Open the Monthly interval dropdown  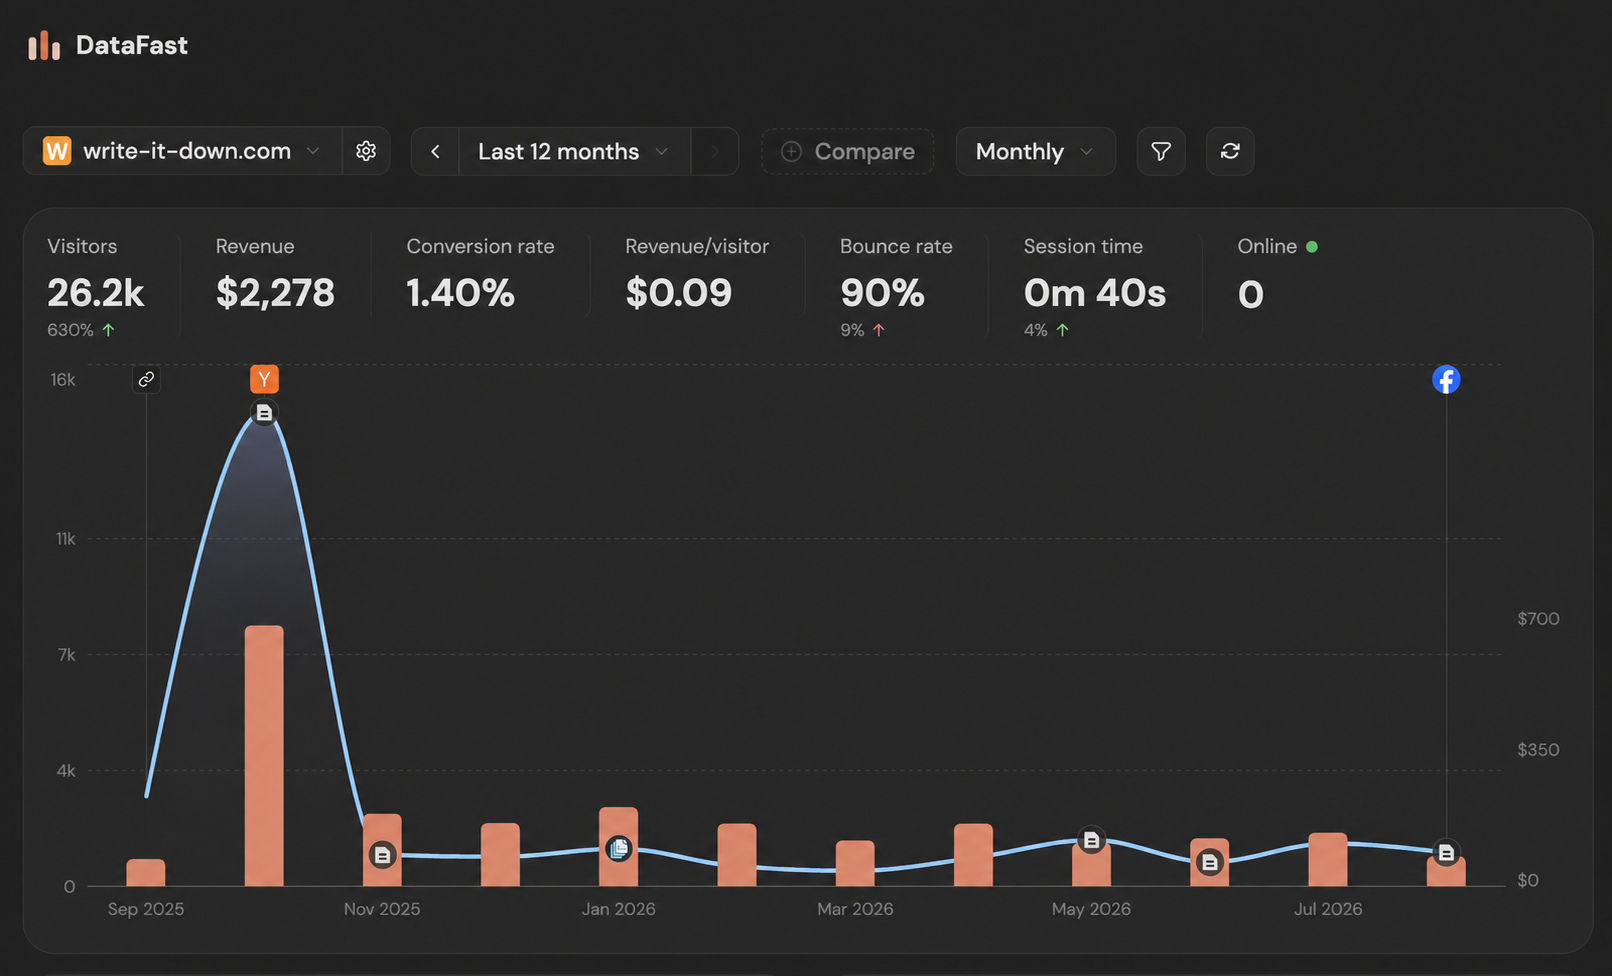pyautogui.click(x=1035, y=151)
